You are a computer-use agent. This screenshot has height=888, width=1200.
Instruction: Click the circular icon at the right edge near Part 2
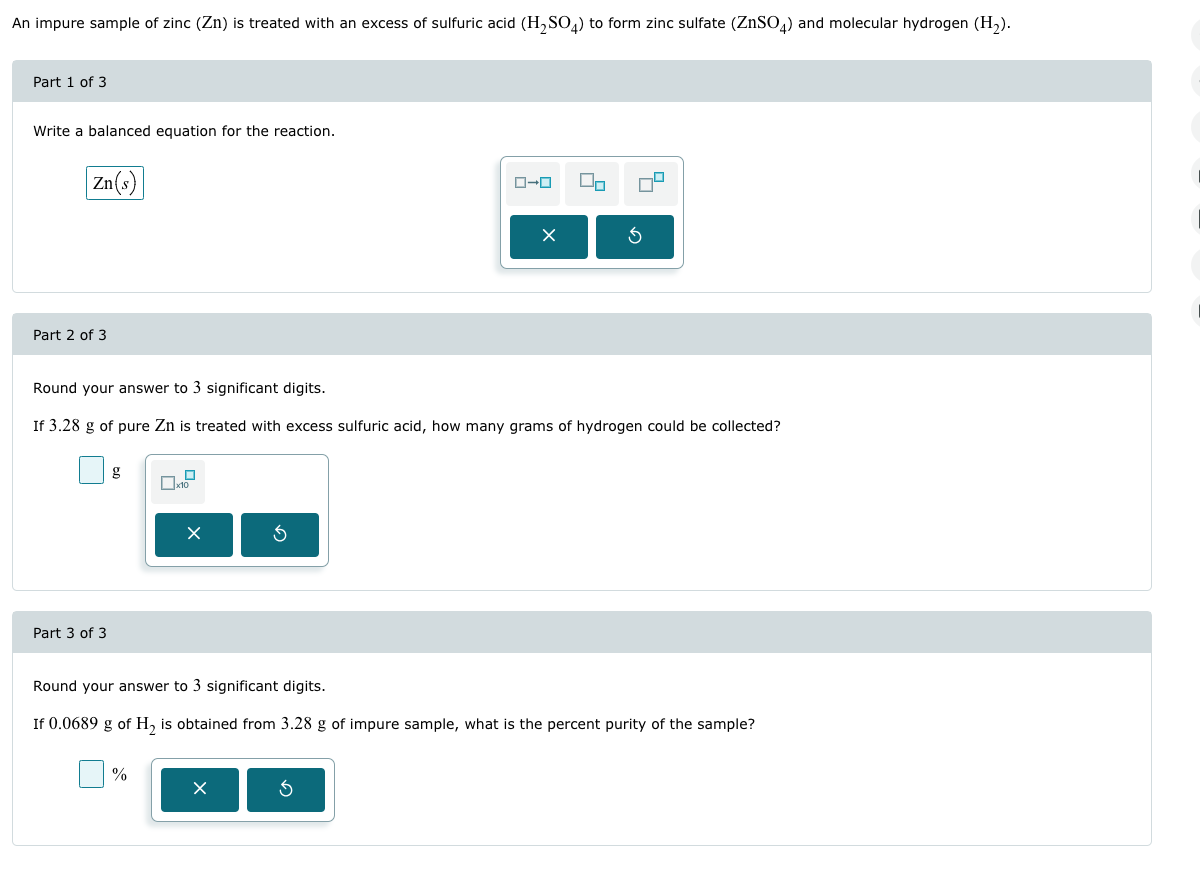(x=1196, y=311)
